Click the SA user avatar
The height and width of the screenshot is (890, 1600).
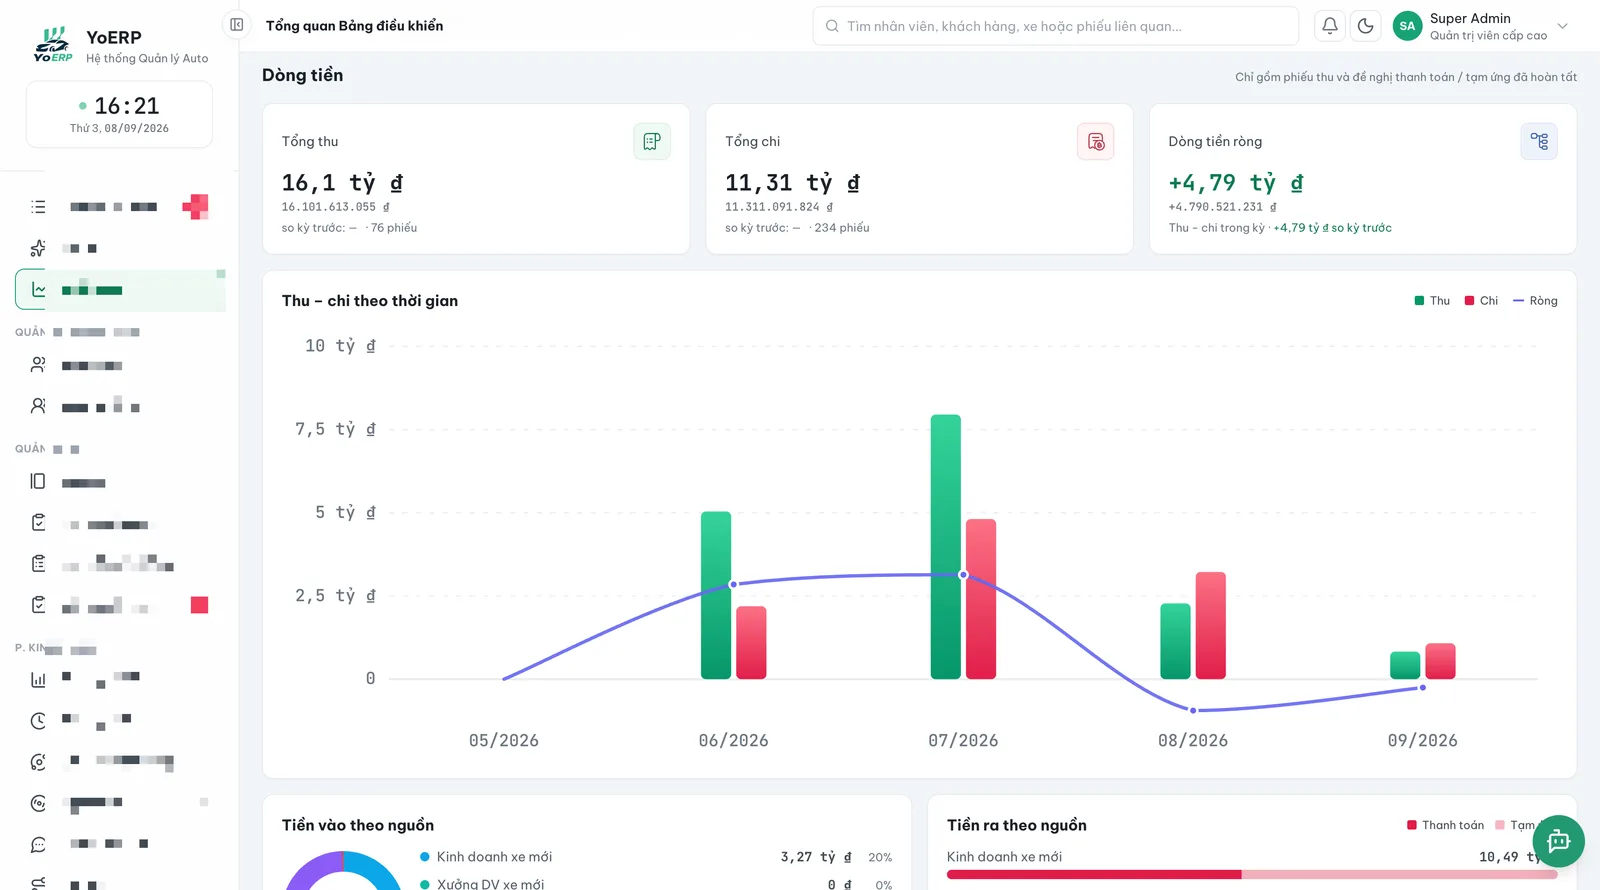tap(1408, 26)
